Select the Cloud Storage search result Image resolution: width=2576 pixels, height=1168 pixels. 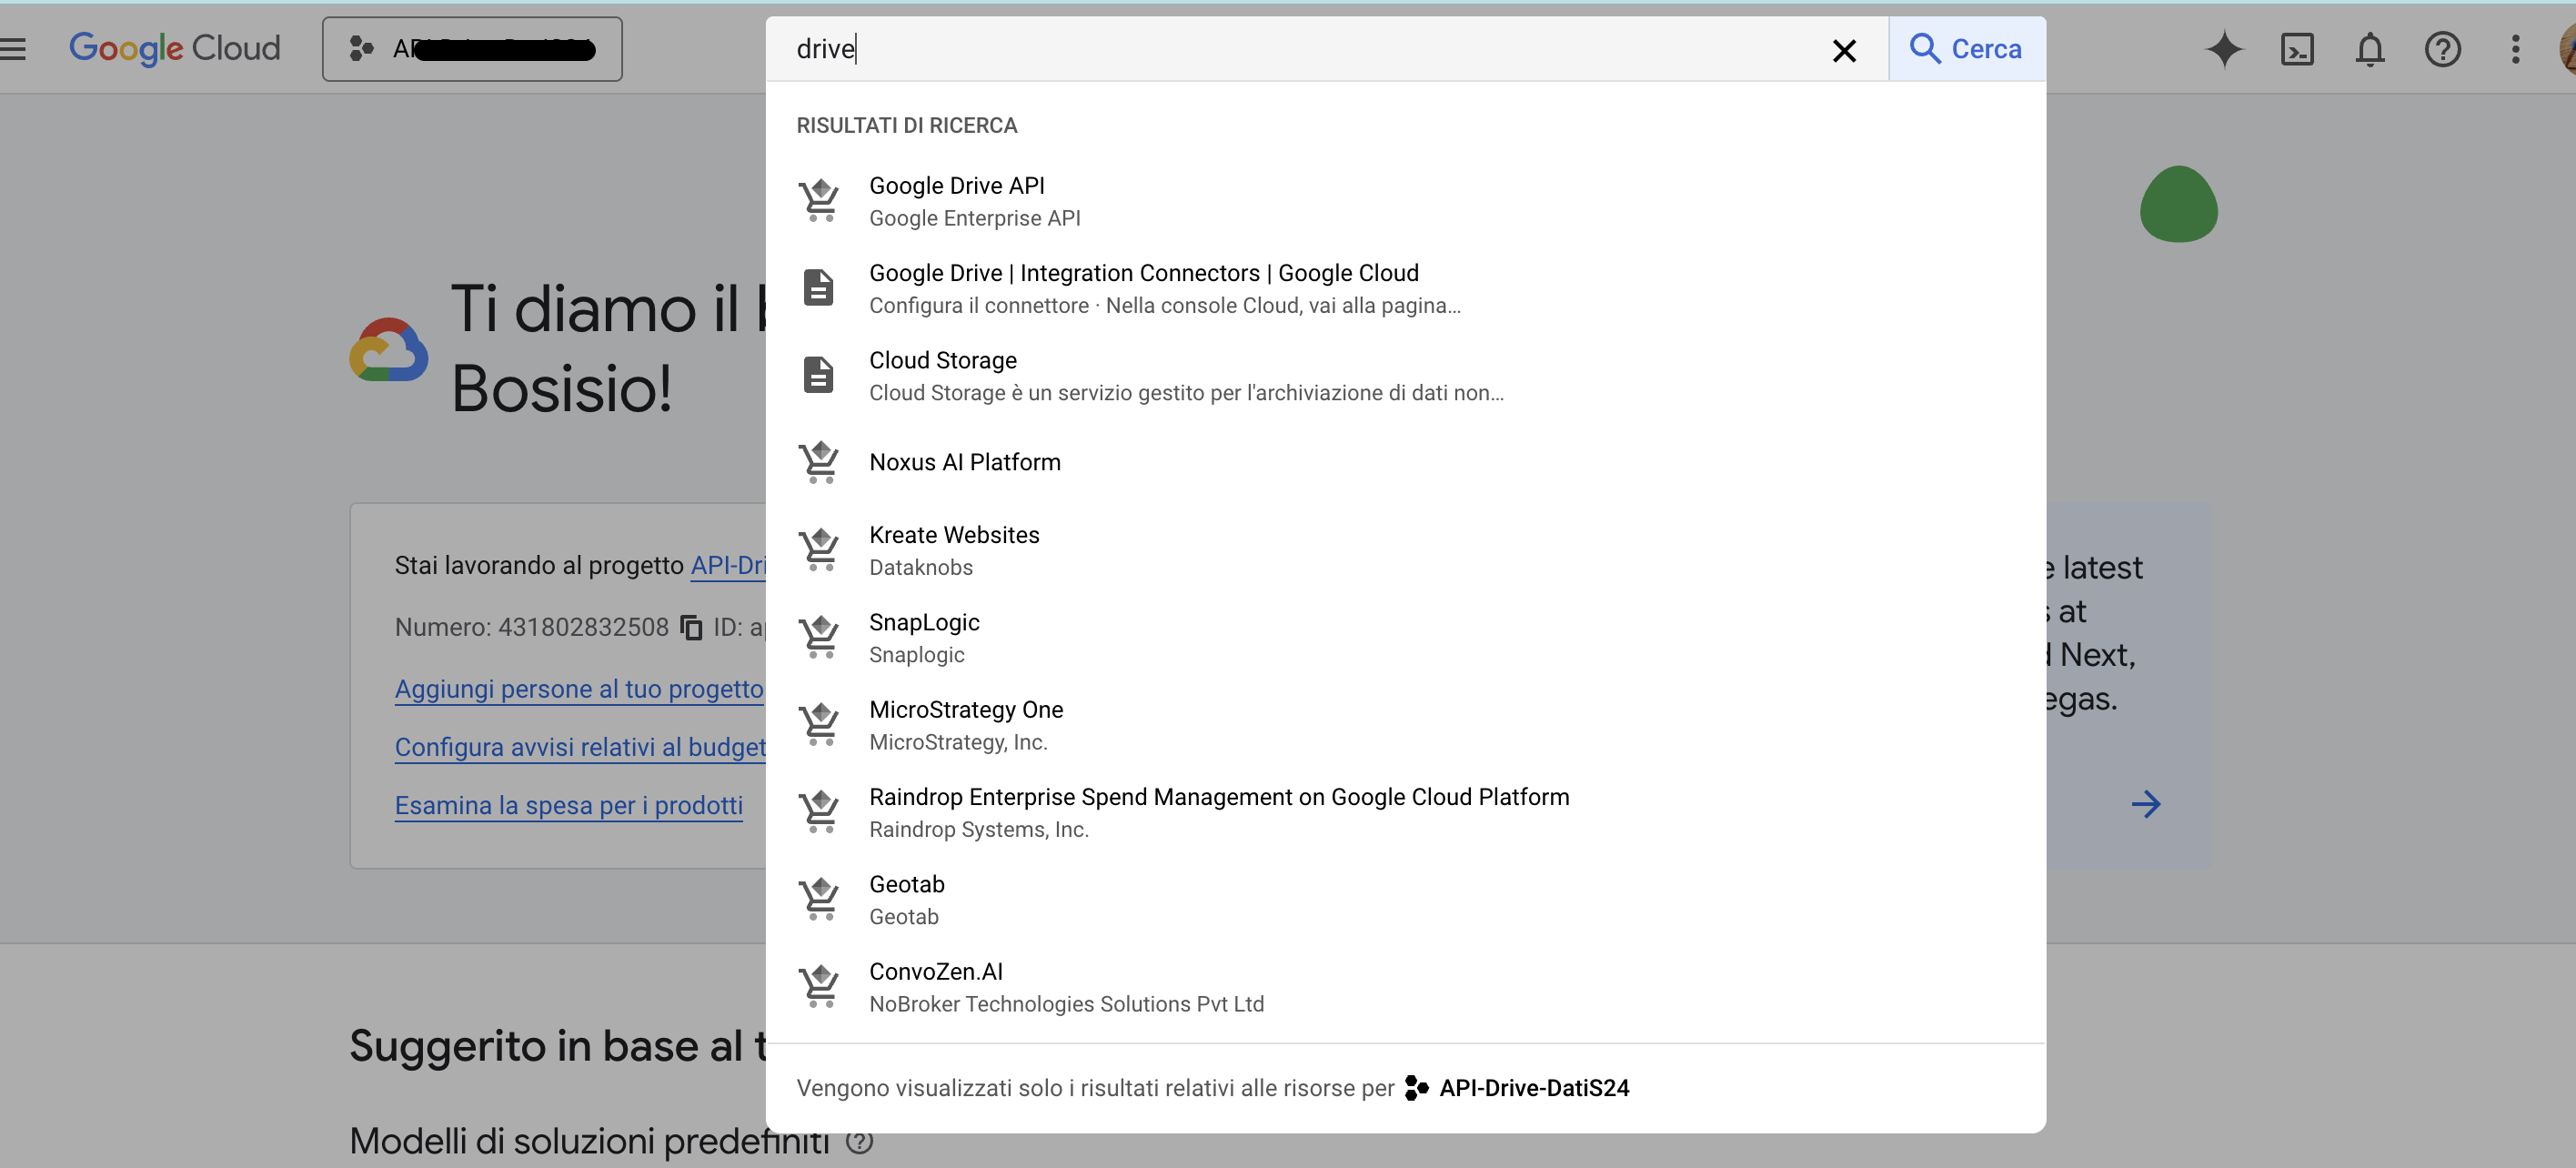coord(942,374)
